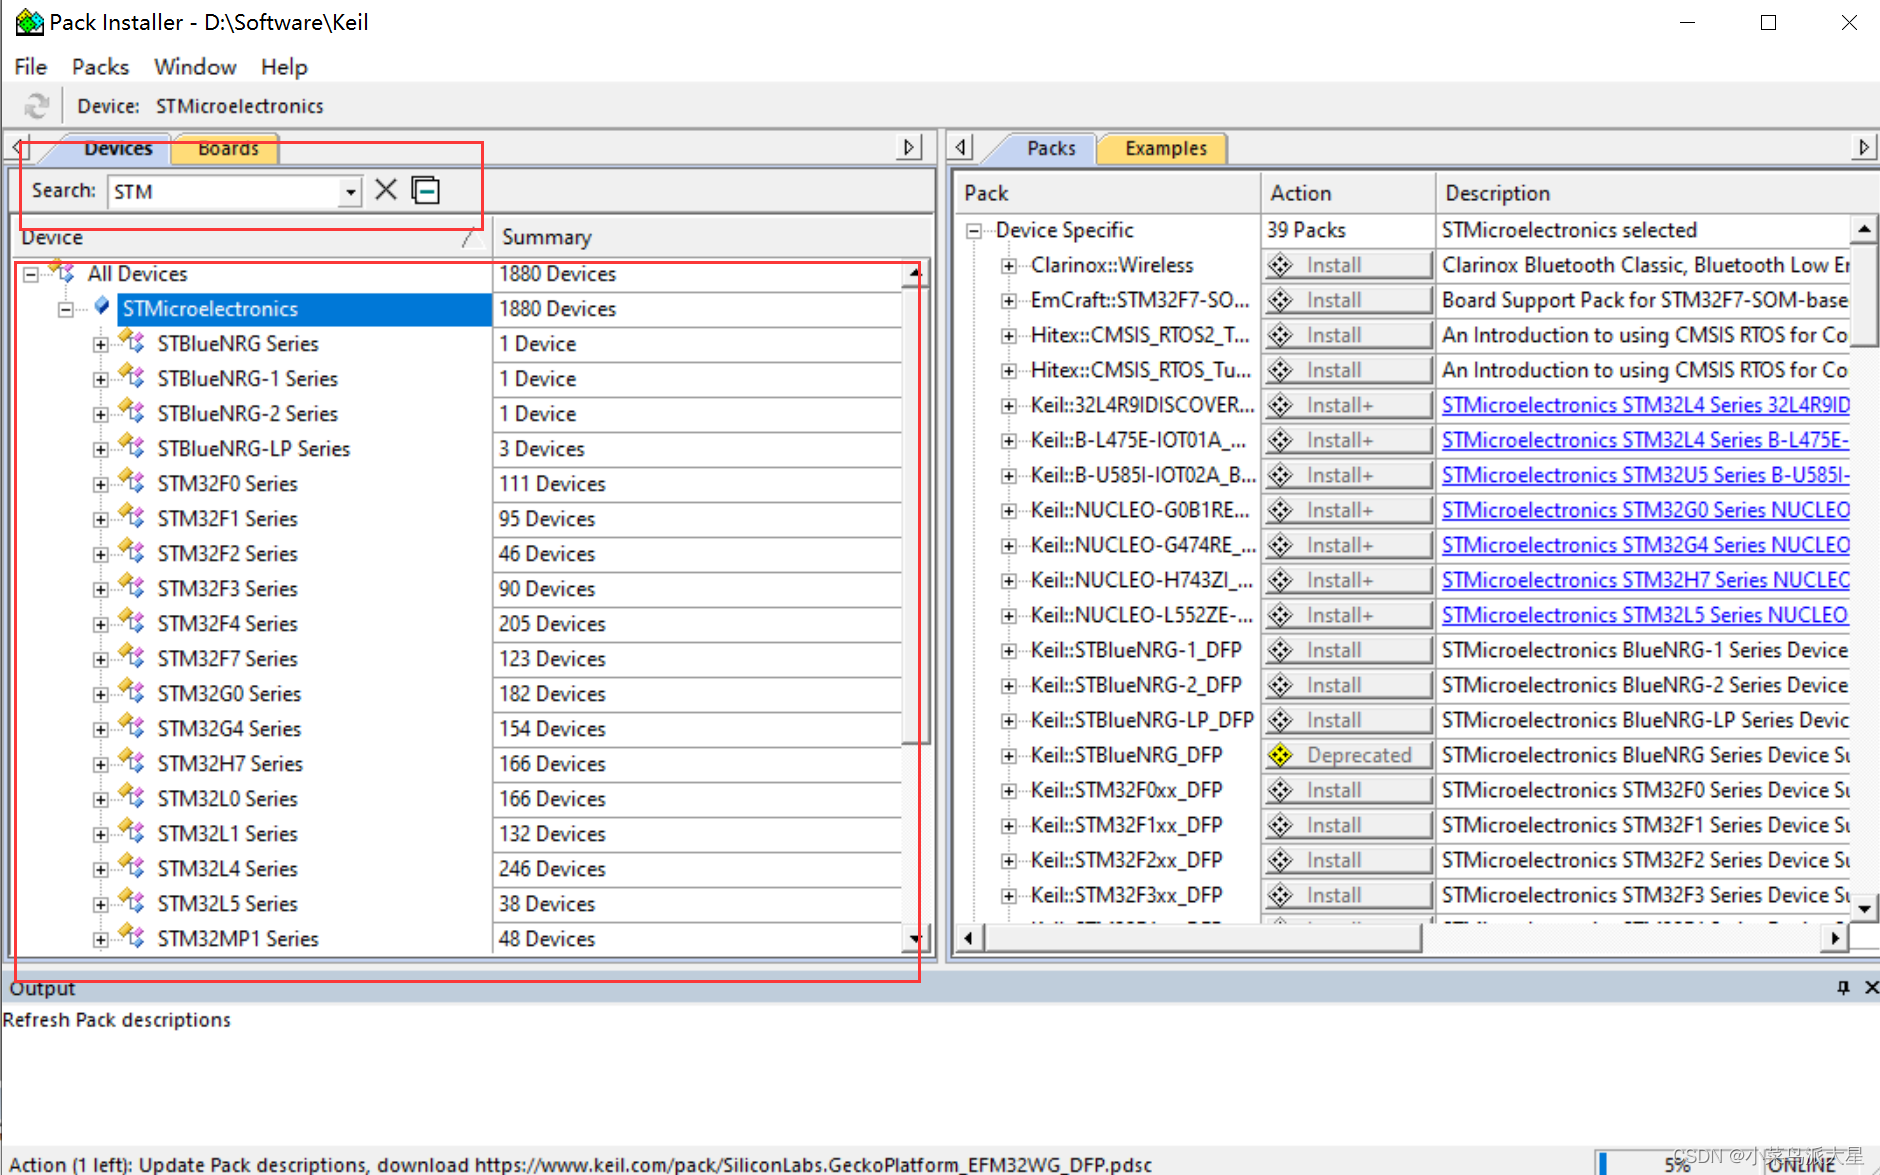Click right arrow of the Packs pane tabs
This screenshot has width=1880, height=1175.
pyautogui.click(x=1863, y=148)
